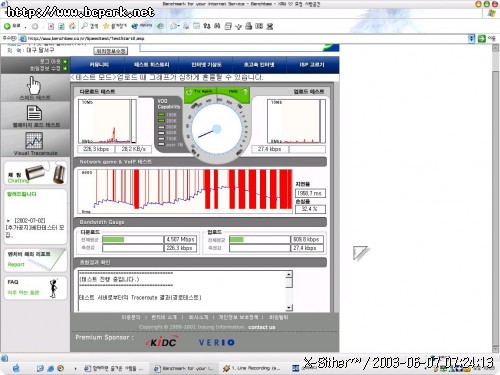
Task: Click the contact us footer link
Action: 262,327
